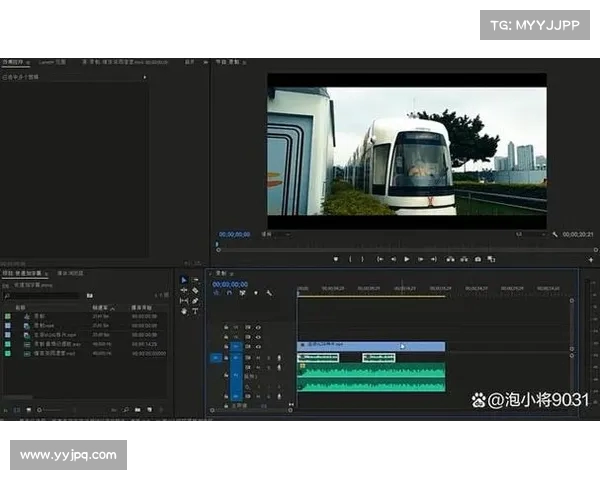This screenshot has width=600, height=480.
Task: Open playback resolution dropdown in program monitor
Action: point(530,234)
